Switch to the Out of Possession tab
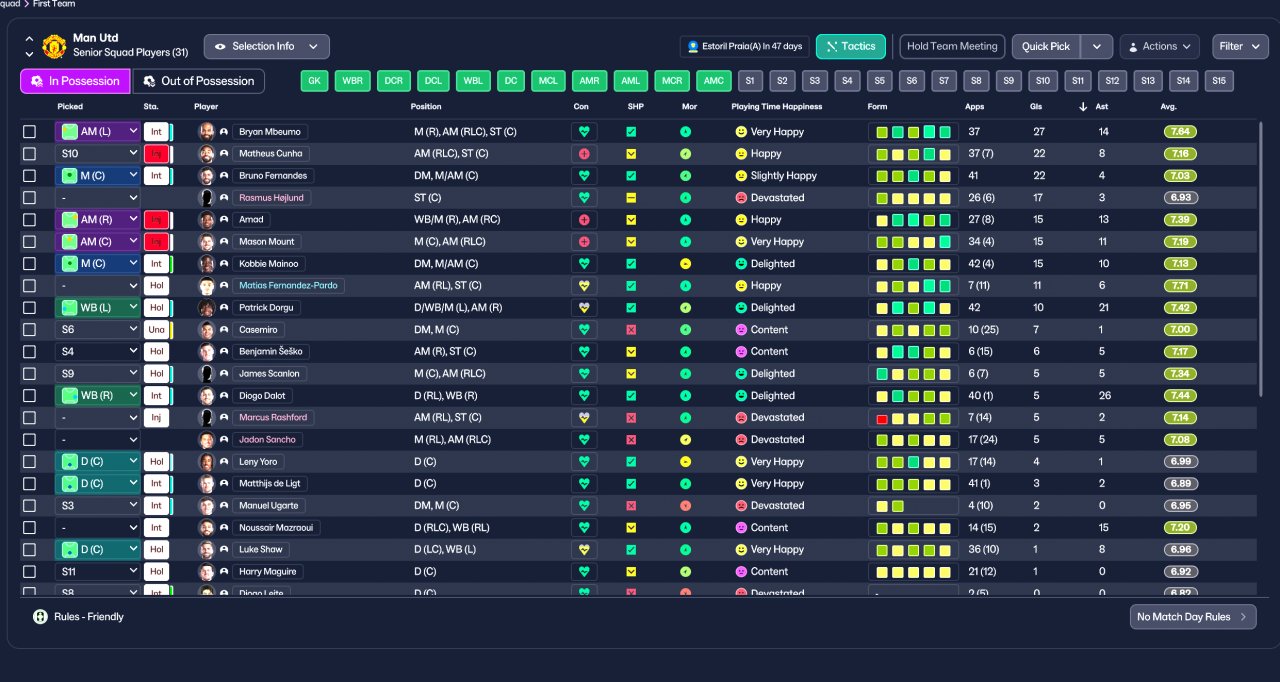Viewport: 1280px width, 682px height. (199, 81)
